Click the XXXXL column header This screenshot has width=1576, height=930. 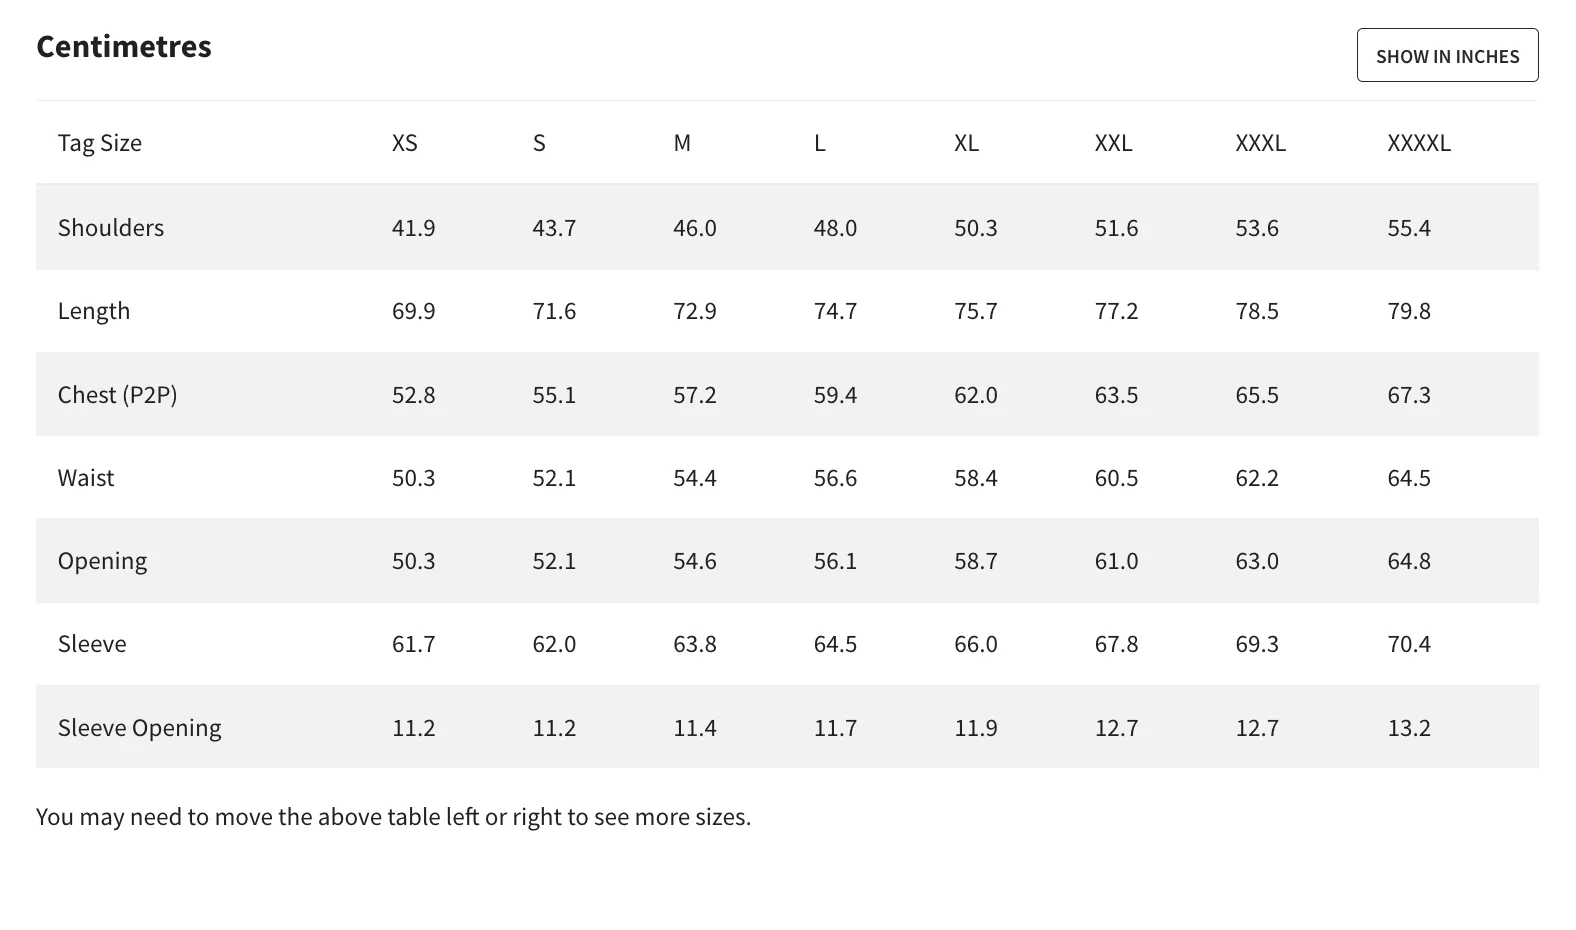pyautogui.click(x=1419, y=143)
